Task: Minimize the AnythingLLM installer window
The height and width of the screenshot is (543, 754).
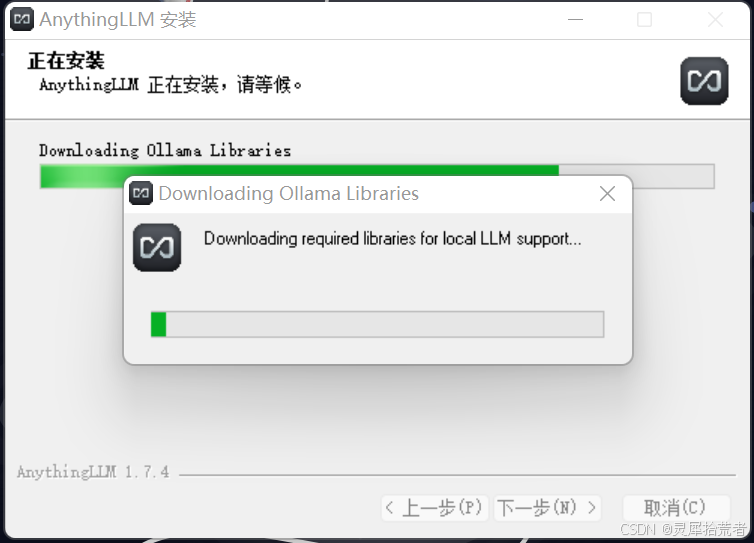Action: pyautogui.click(x=575, y=20)
